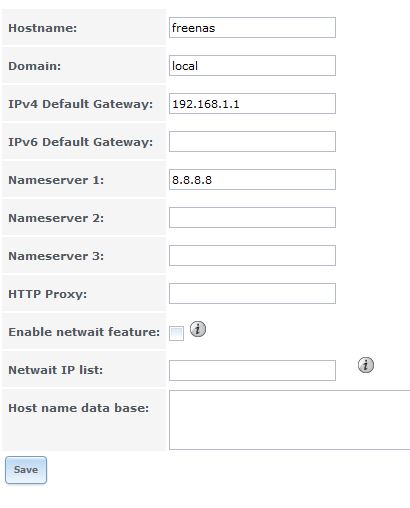Click the Nameserver 1 label text
The height and width of the screenshot is (508, 410).
[56, 180]
